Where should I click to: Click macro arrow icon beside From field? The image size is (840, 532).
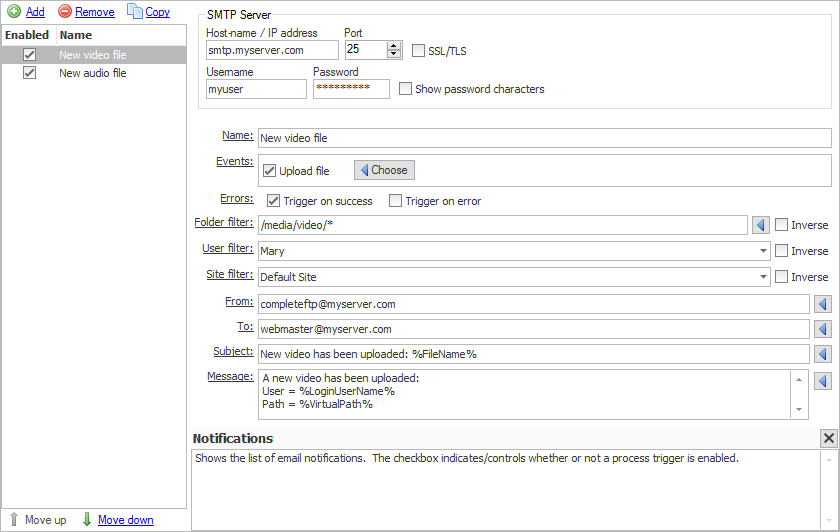824,303
